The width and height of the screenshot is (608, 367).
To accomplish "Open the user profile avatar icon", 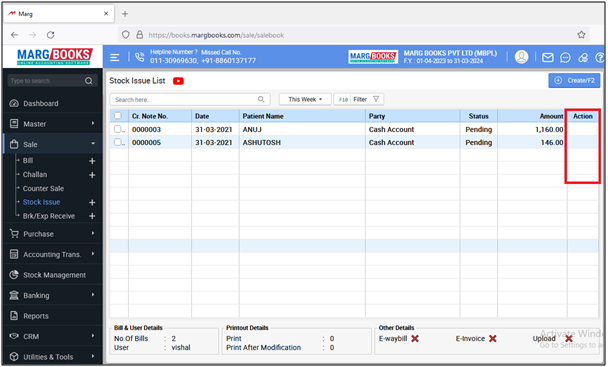I will point(521,57).
